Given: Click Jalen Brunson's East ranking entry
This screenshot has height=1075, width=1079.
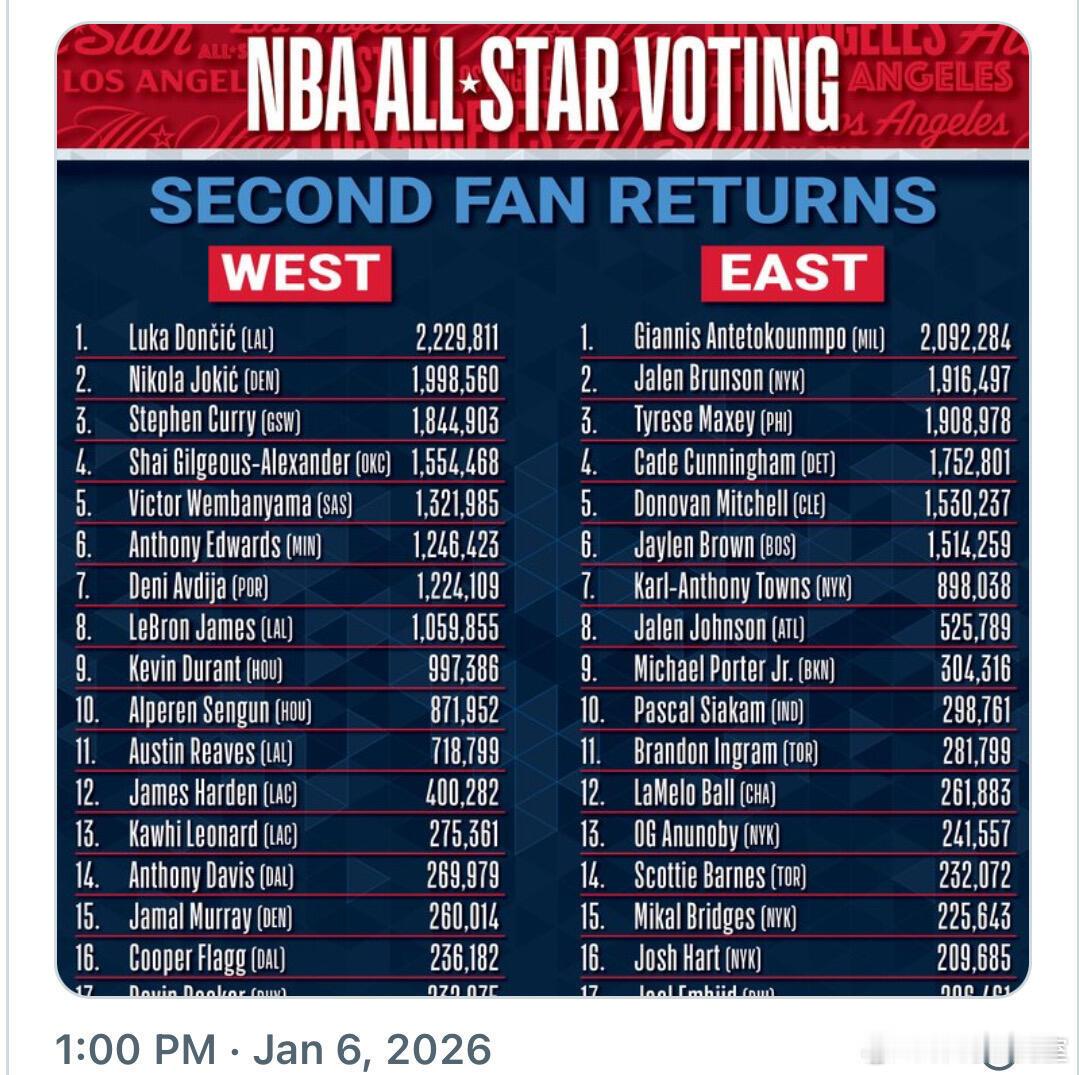Looking at the screenshot, I should (718, 380).
